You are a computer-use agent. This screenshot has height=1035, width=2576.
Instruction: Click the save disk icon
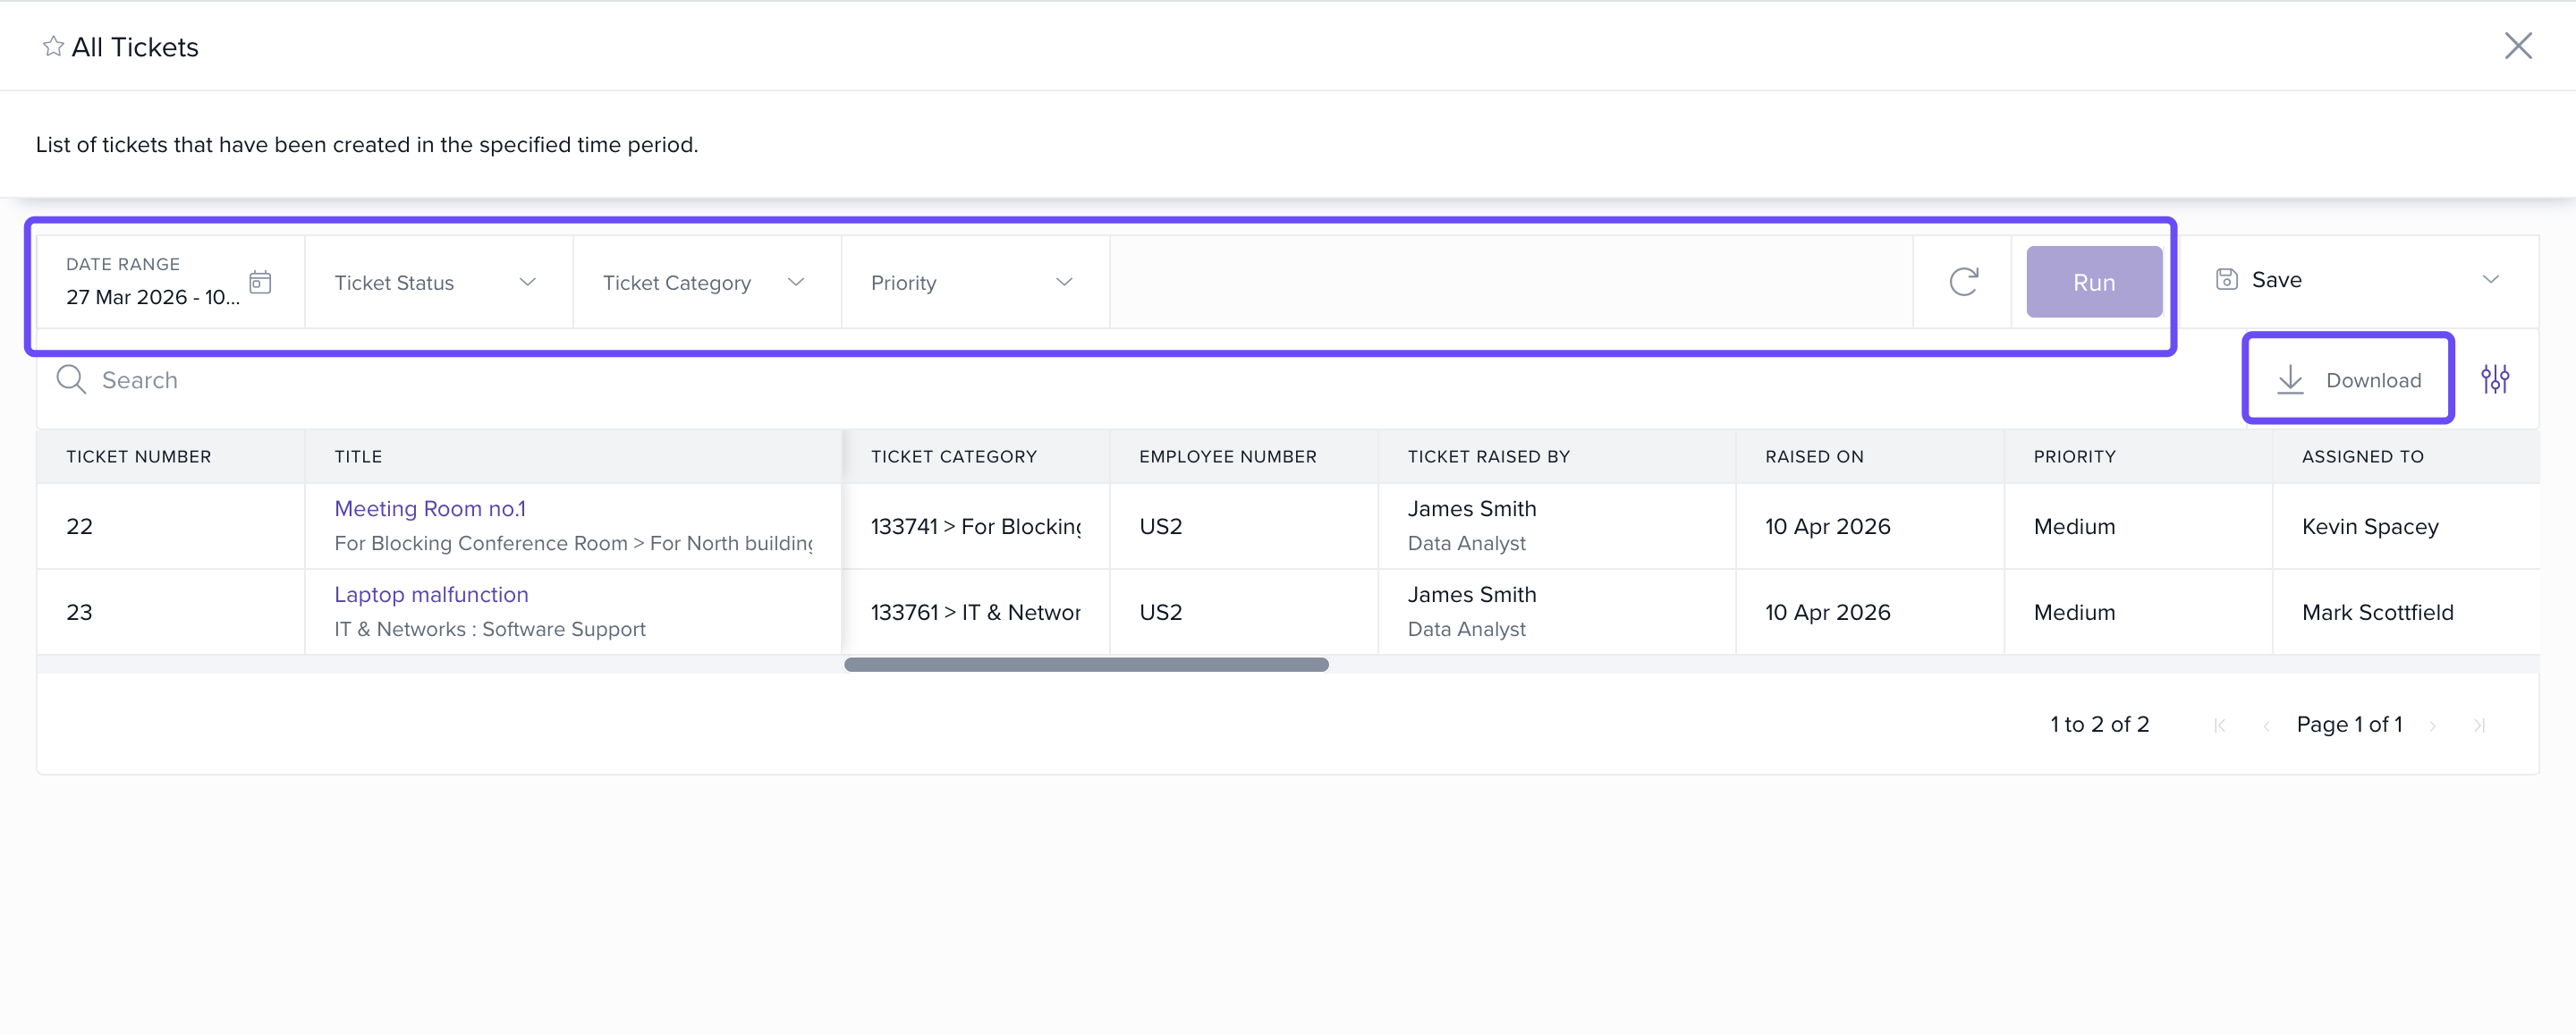[x=2226, y=280]
